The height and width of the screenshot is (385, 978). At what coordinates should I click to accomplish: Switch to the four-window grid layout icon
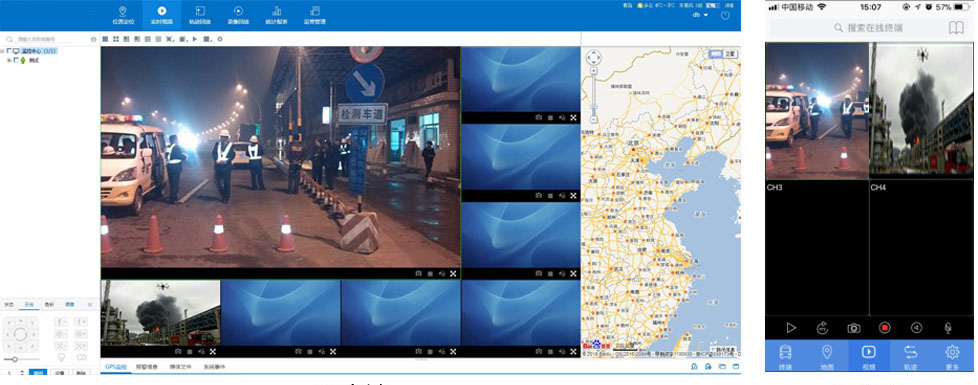pyautogui.click(x=116, y=39)
